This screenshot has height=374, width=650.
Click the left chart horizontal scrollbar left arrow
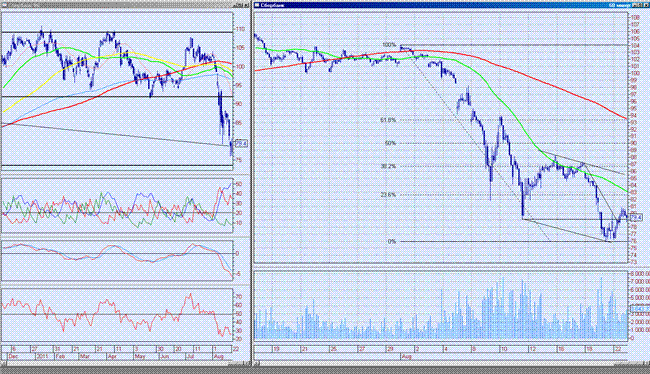tap(2, 364)
